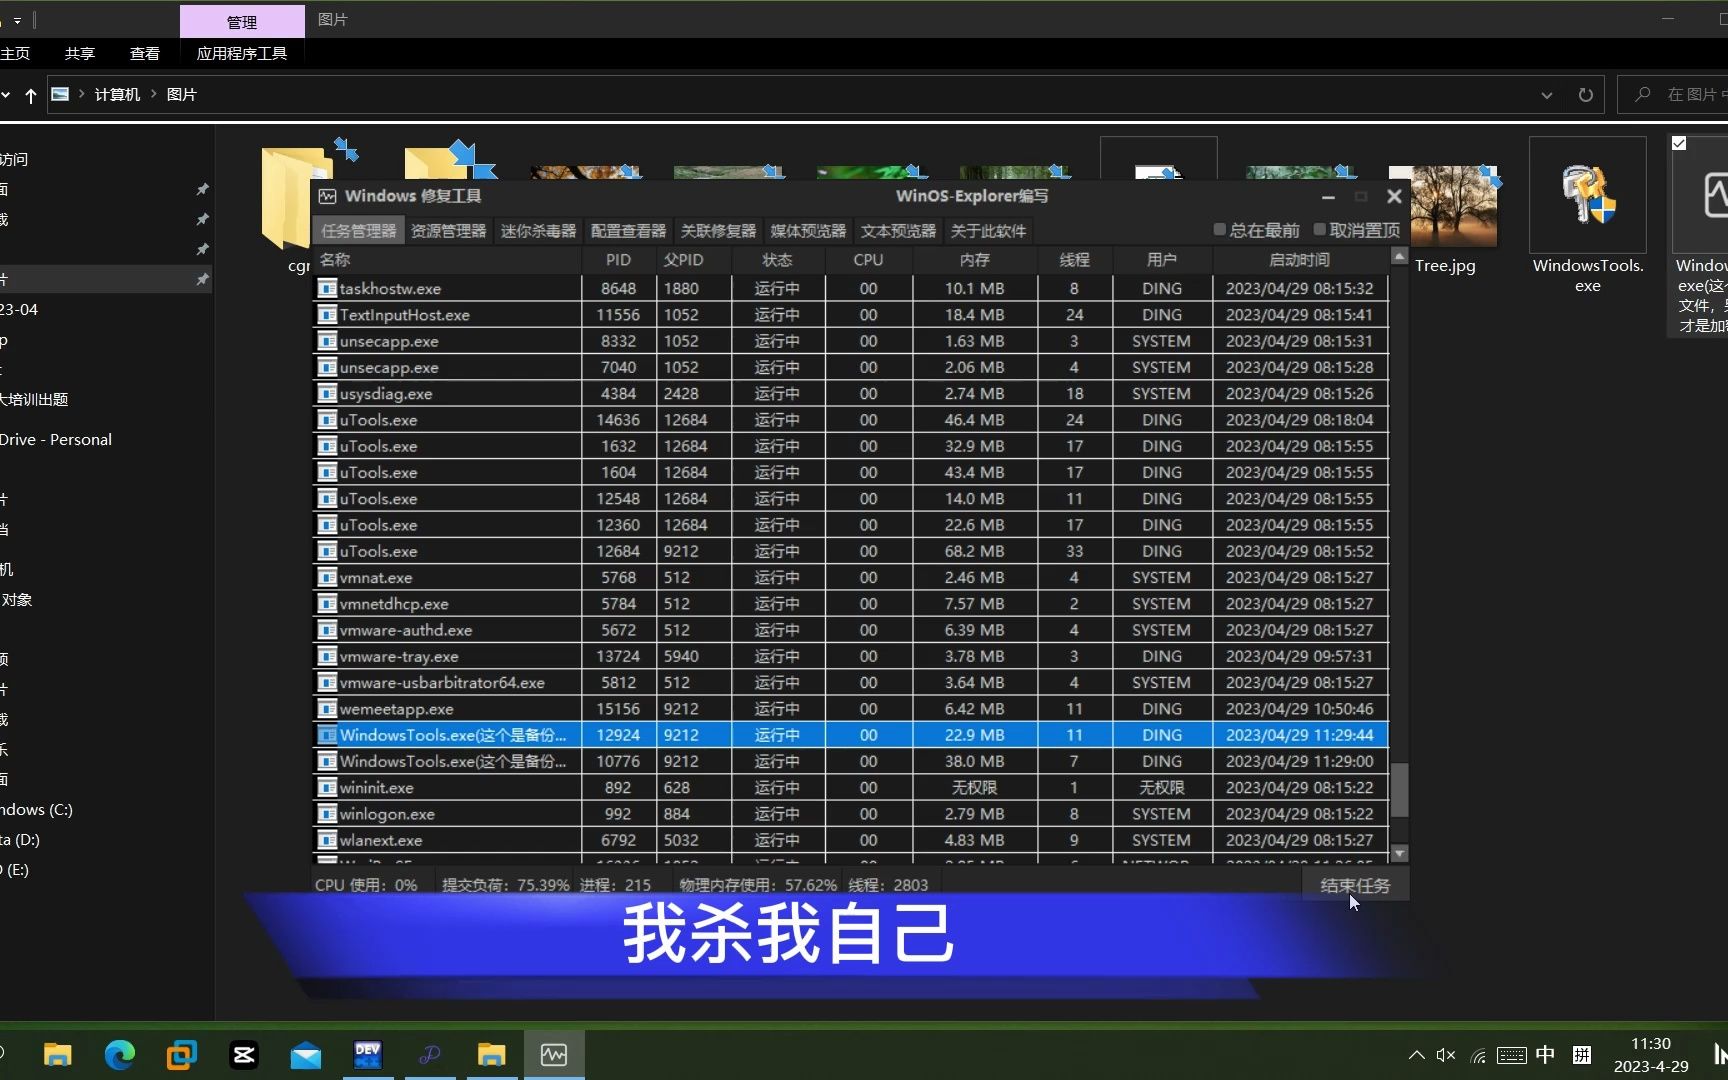
Task: Uncheck the selected file checkbox in Explorer
Action: pos(1680,144)
